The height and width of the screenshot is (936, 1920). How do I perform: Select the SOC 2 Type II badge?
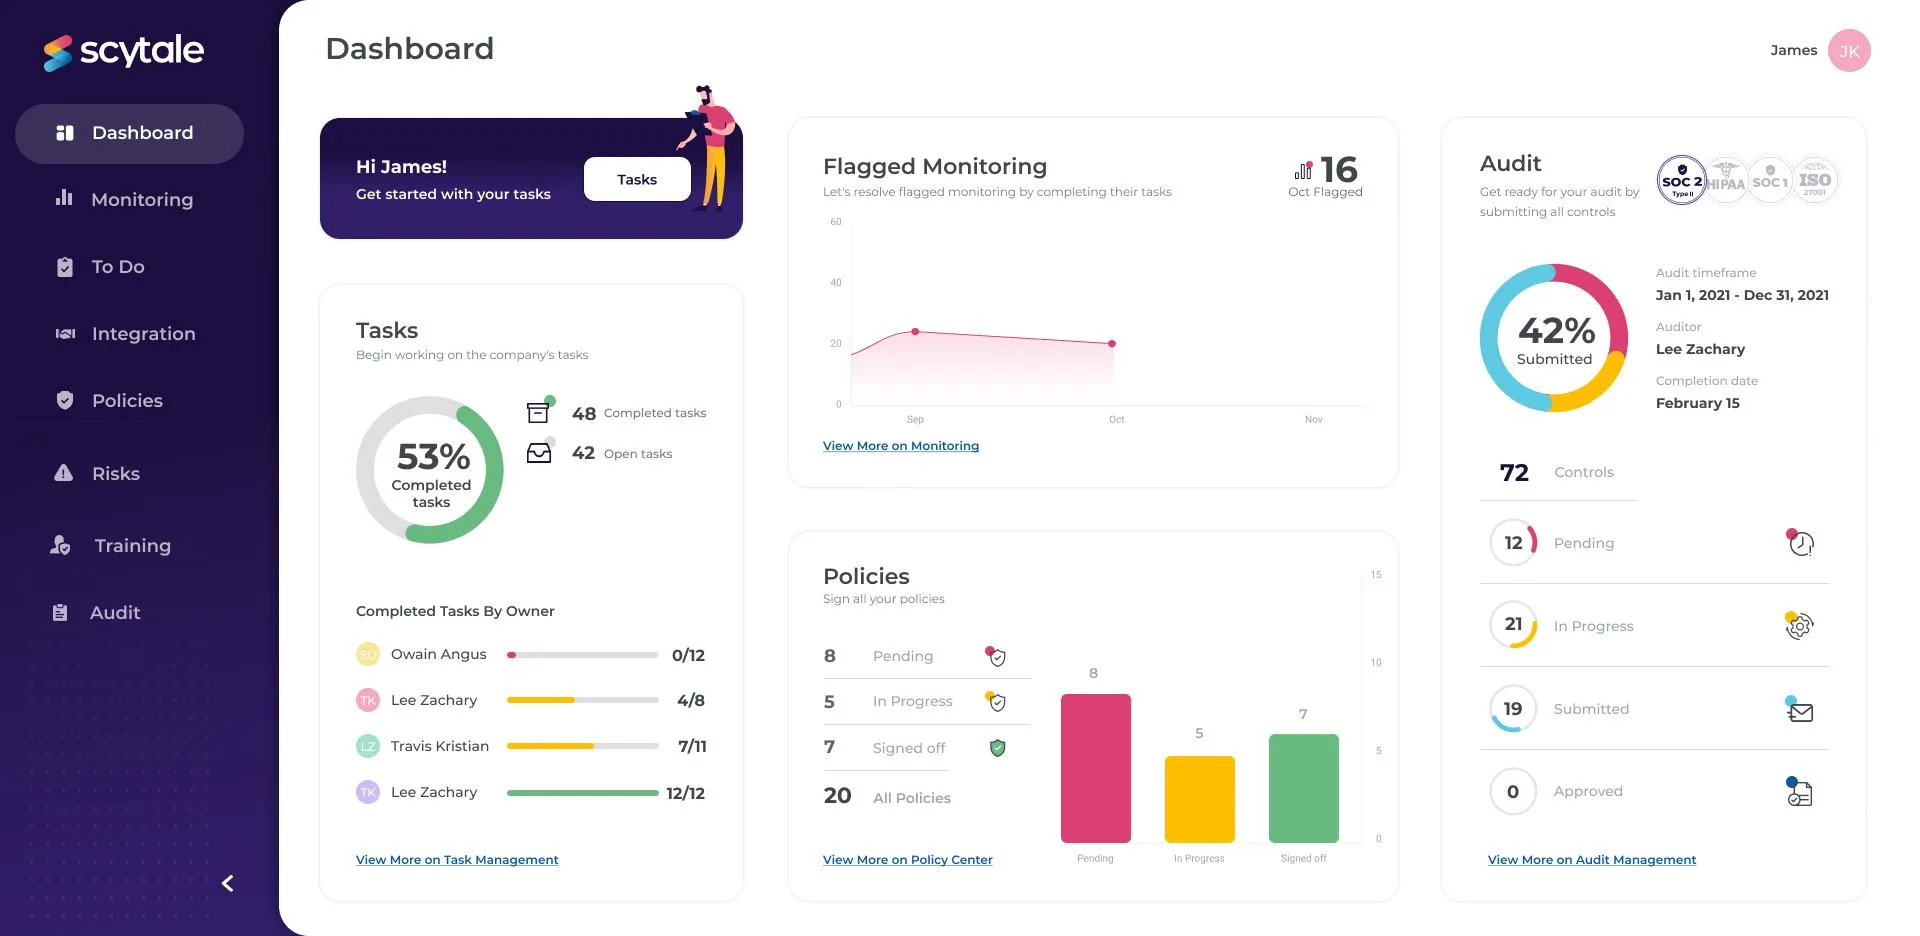click(x=1681, y=181)
